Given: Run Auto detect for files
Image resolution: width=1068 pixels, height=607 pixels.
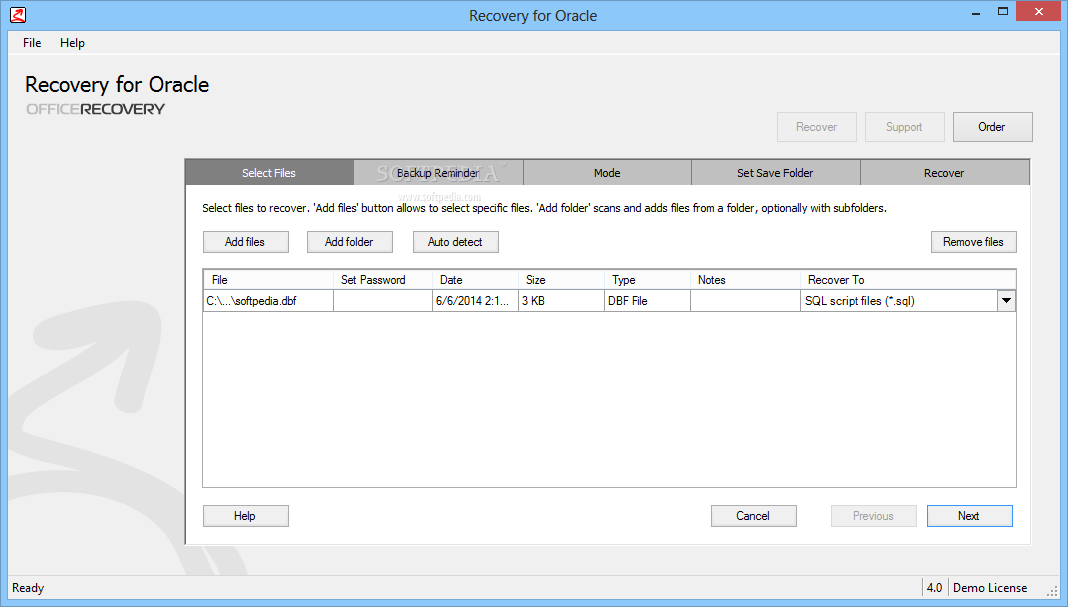Looking at the screenshot, I should [455, 242].
